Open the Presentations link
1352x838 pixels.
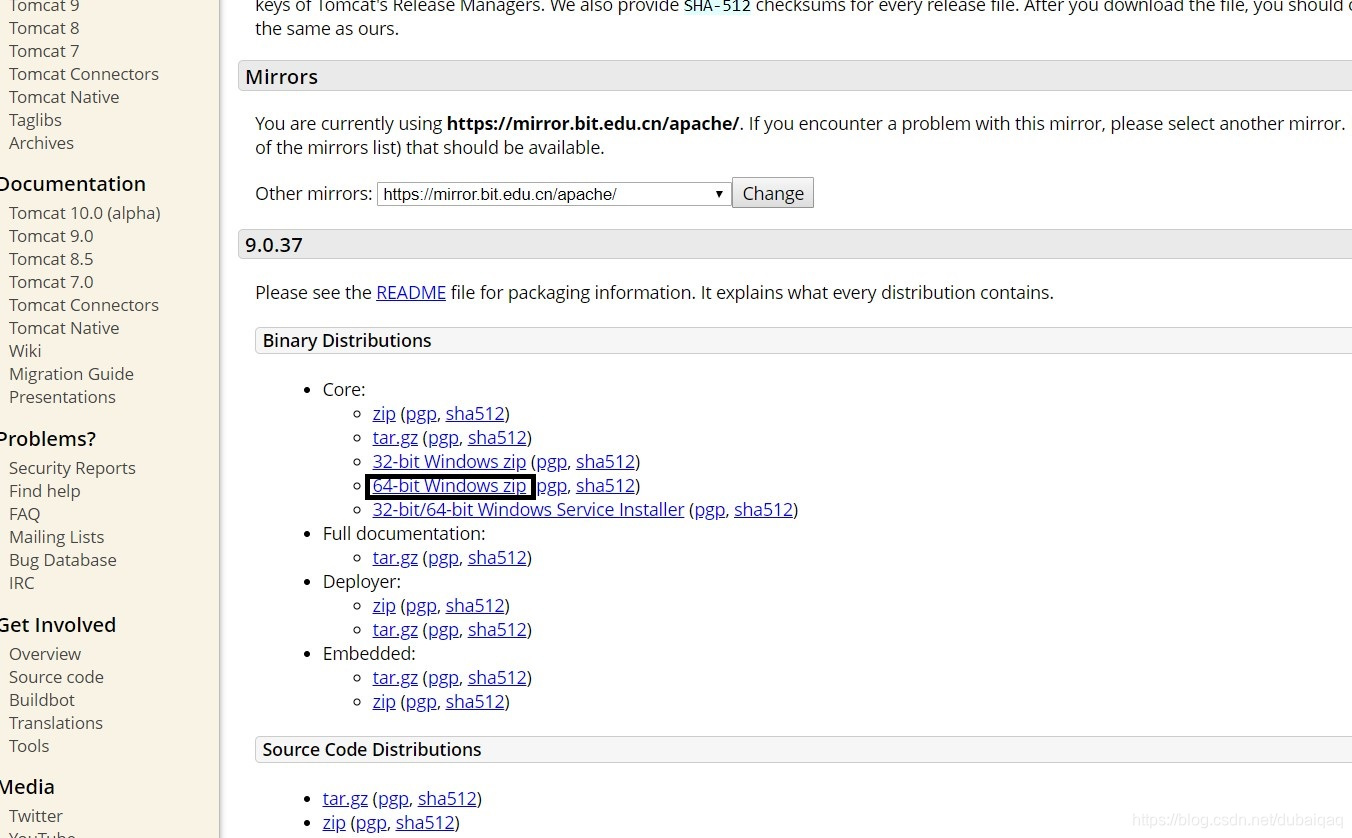click(62, 397)
